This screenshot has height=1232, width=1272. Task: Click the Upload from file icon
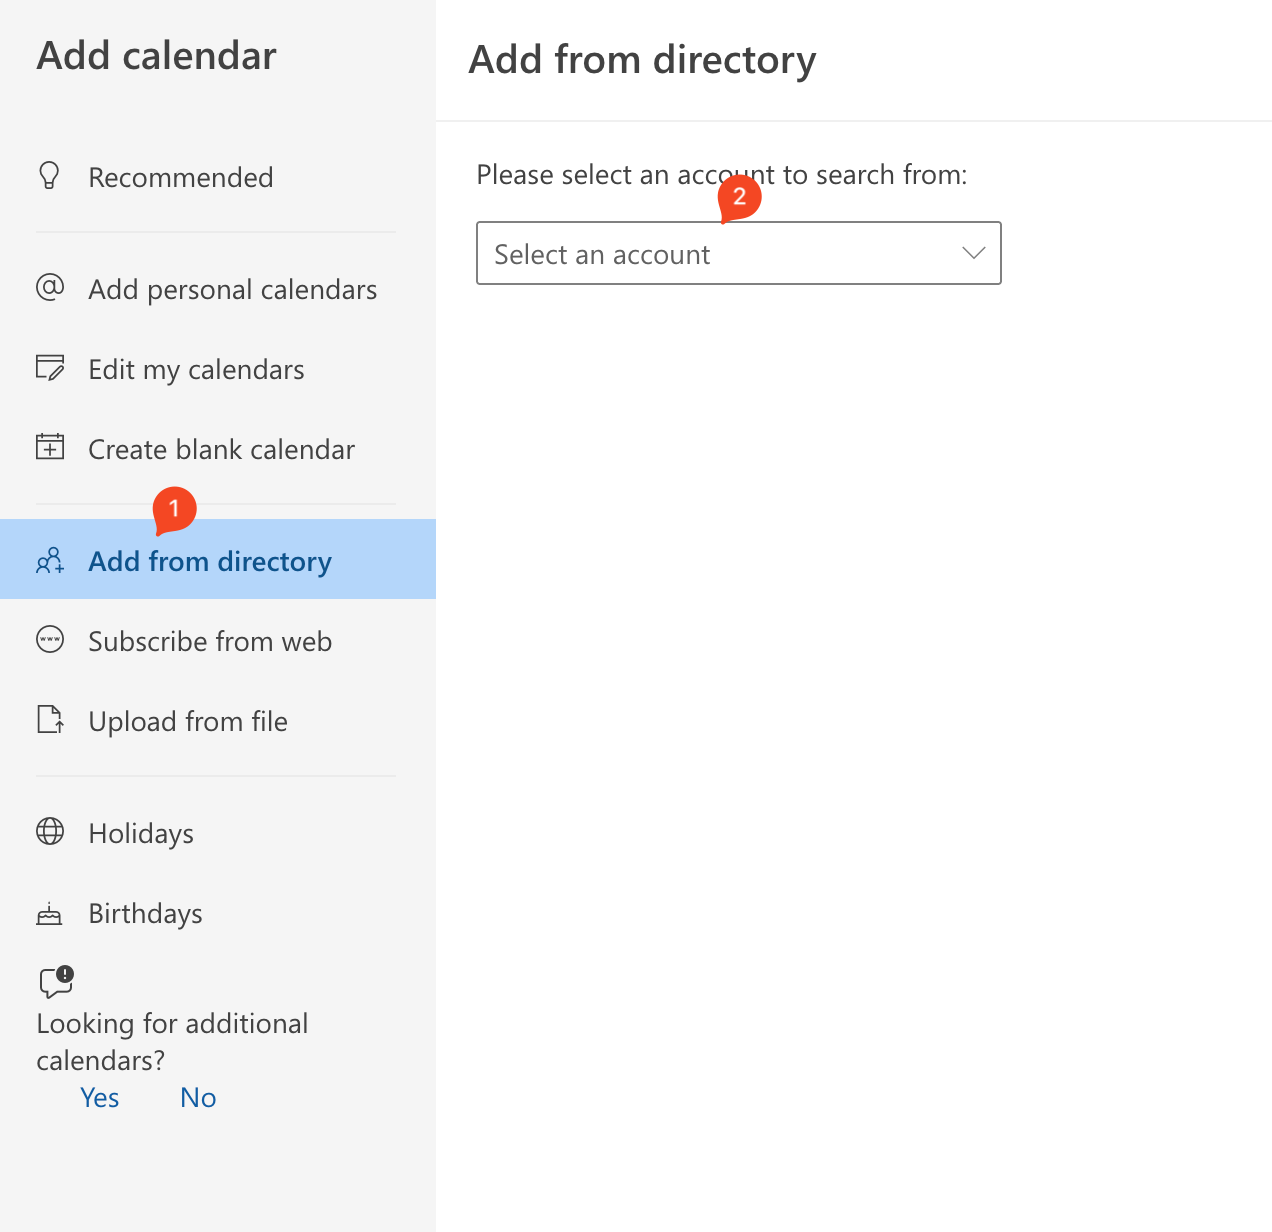coord(50,719)
